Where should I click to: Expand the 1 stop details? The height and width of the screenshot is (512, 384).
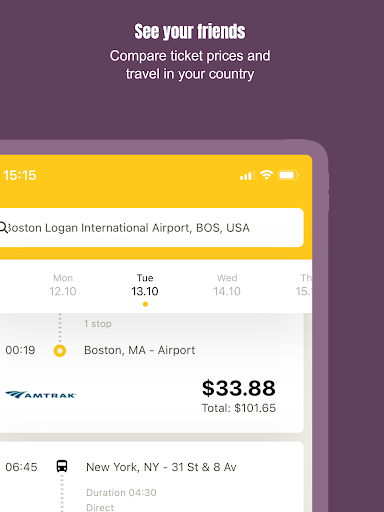(98, 324)
